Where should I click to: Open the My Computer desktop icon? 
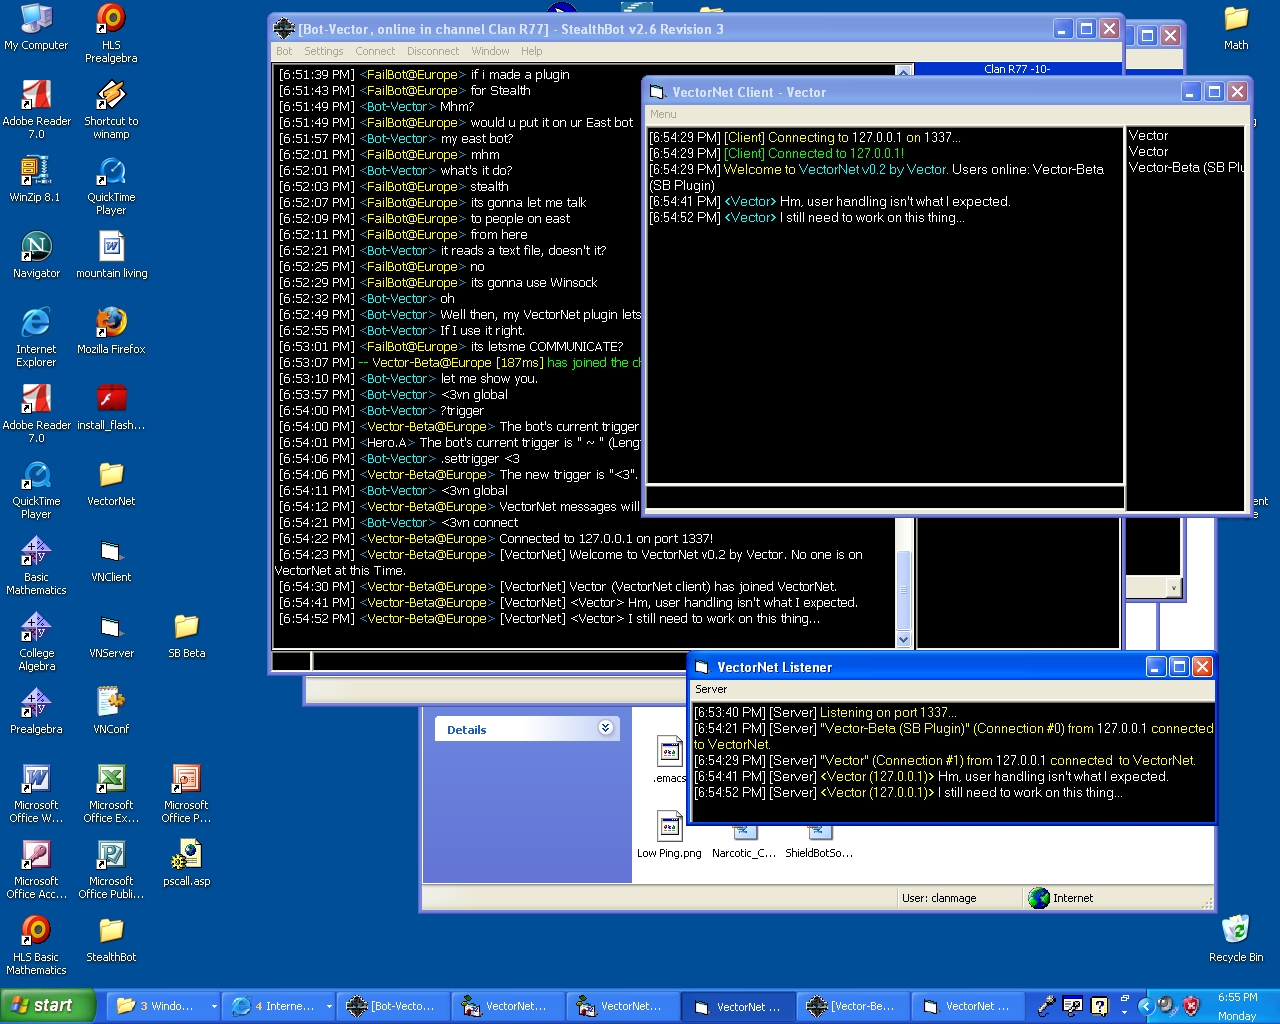pos(36,27)
